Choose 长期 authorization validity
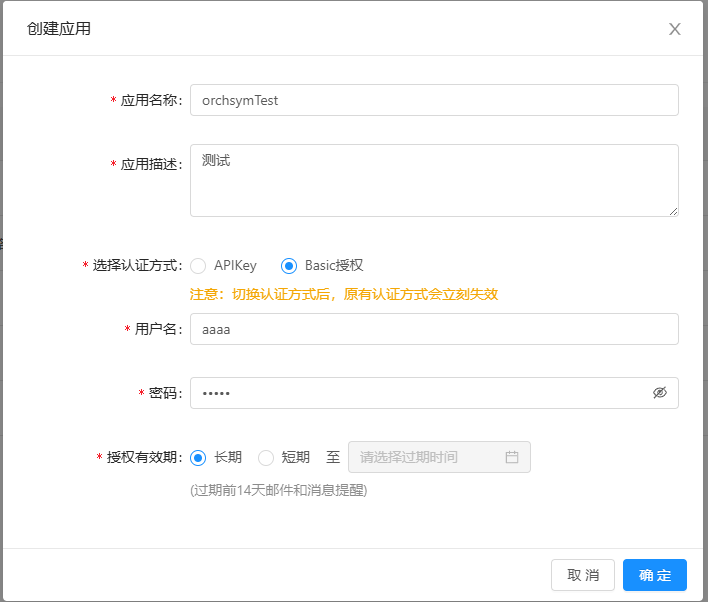The image size is (708, 602). tap(198, 457)
